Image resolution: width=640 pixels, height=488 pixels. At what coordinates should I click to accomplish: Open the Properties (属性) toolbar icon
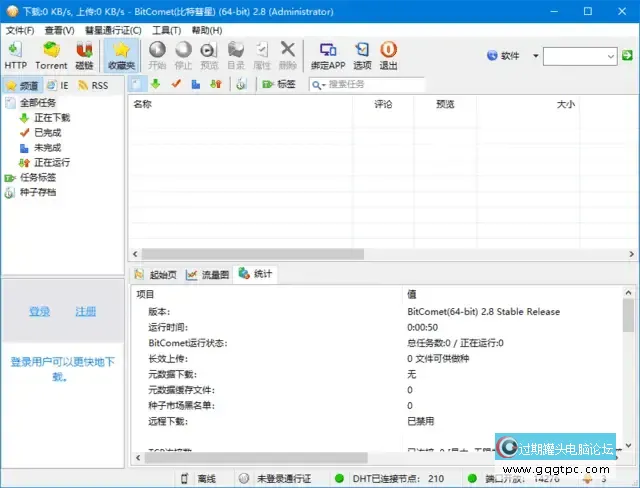(x=262, y=55)
